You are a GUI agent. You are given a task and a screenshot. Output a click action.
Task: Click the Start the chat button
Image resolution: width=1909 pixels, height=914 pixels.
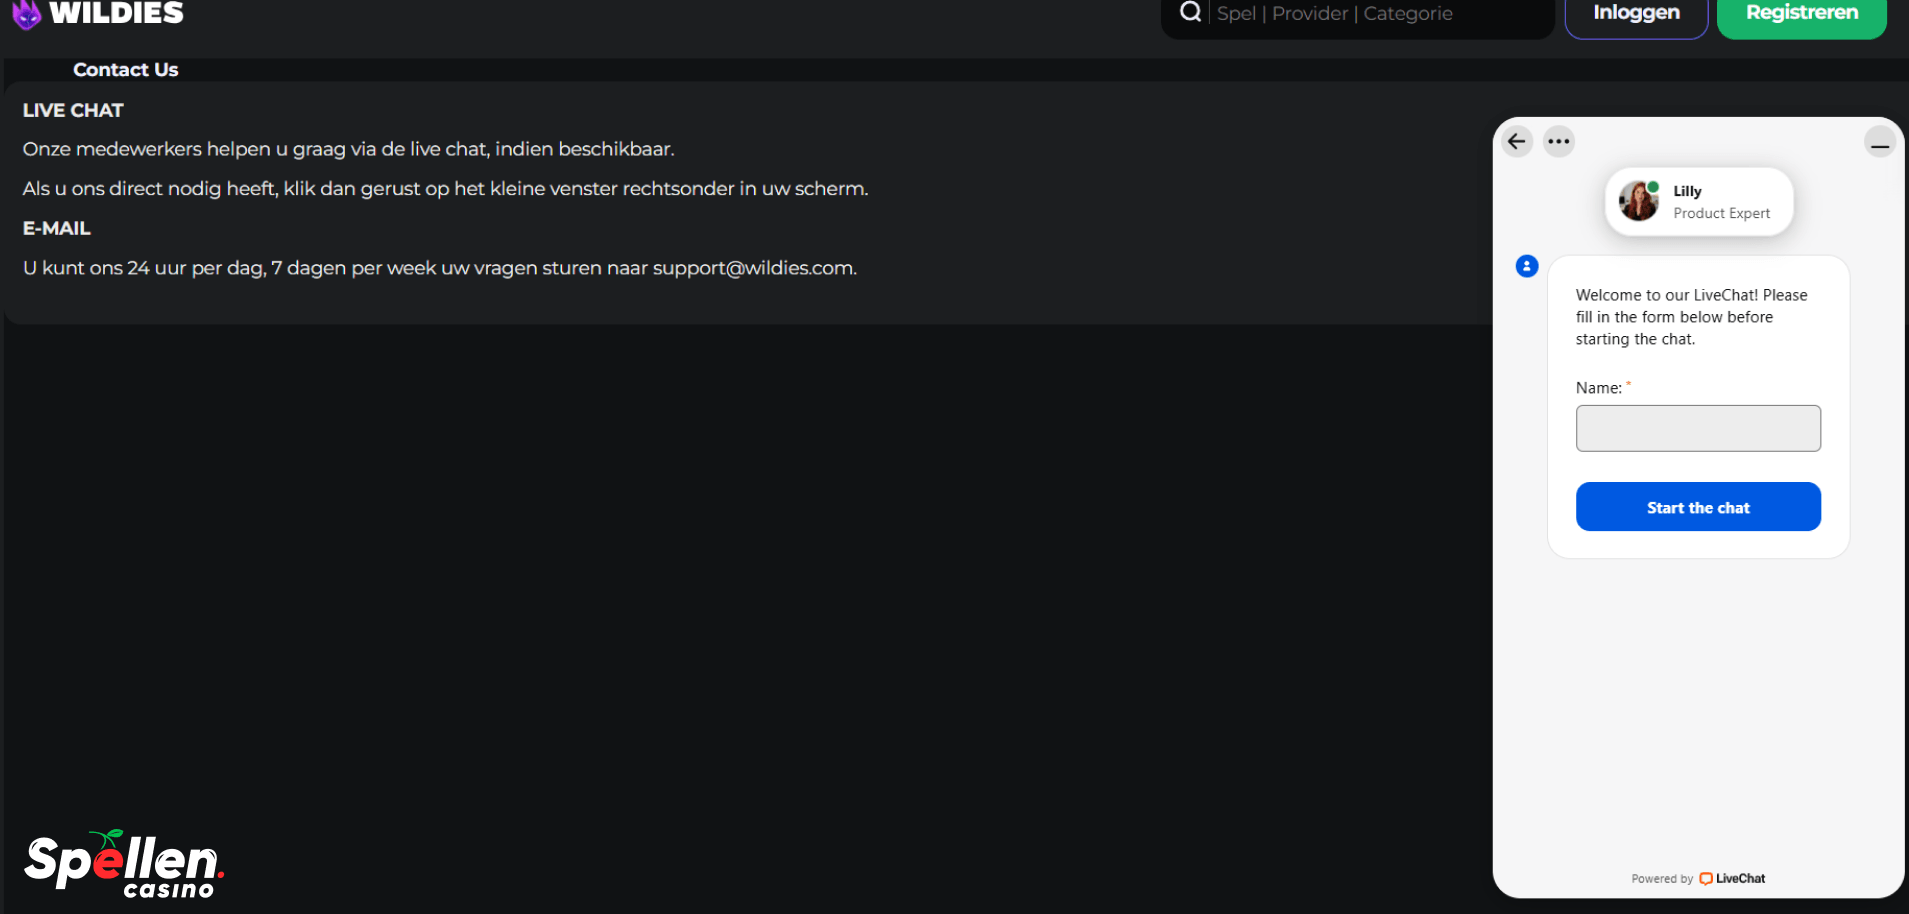(x=1698, y=507)
